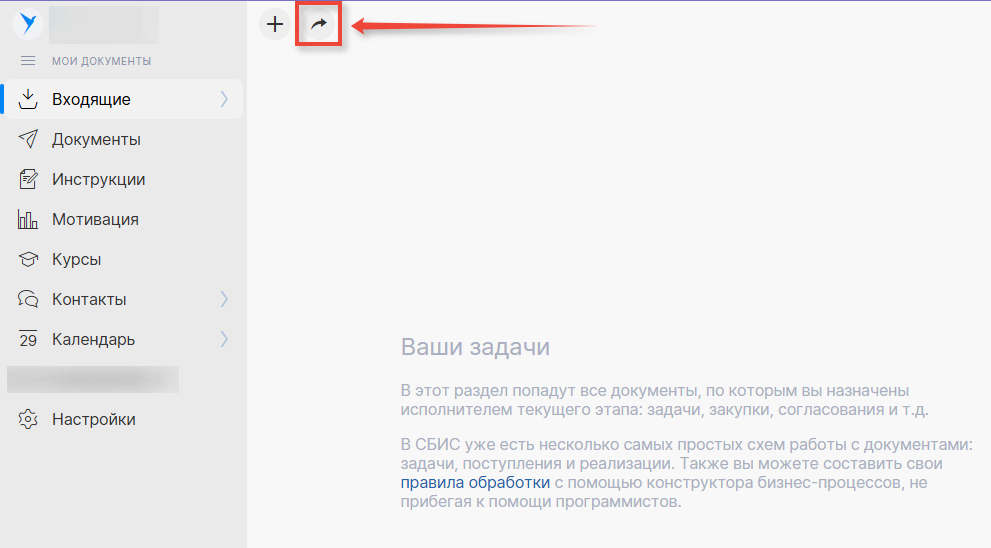Screen dimensions: 991x548
Task: Select the Инструкции notepad icon
Action: (28, 179)
